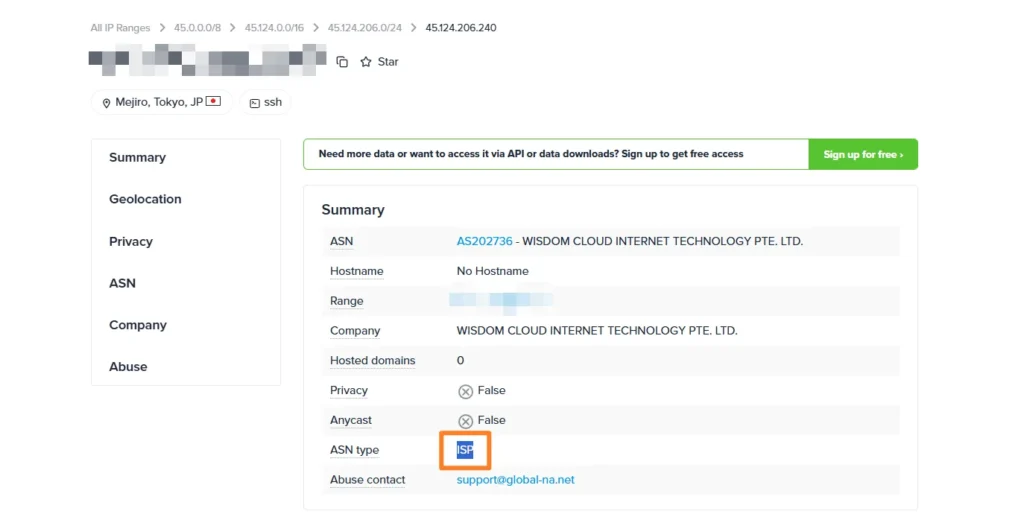Screen dimensions: 1024x520
Task: Click the ssh terminal icon tag
Action: pos(255,103)
